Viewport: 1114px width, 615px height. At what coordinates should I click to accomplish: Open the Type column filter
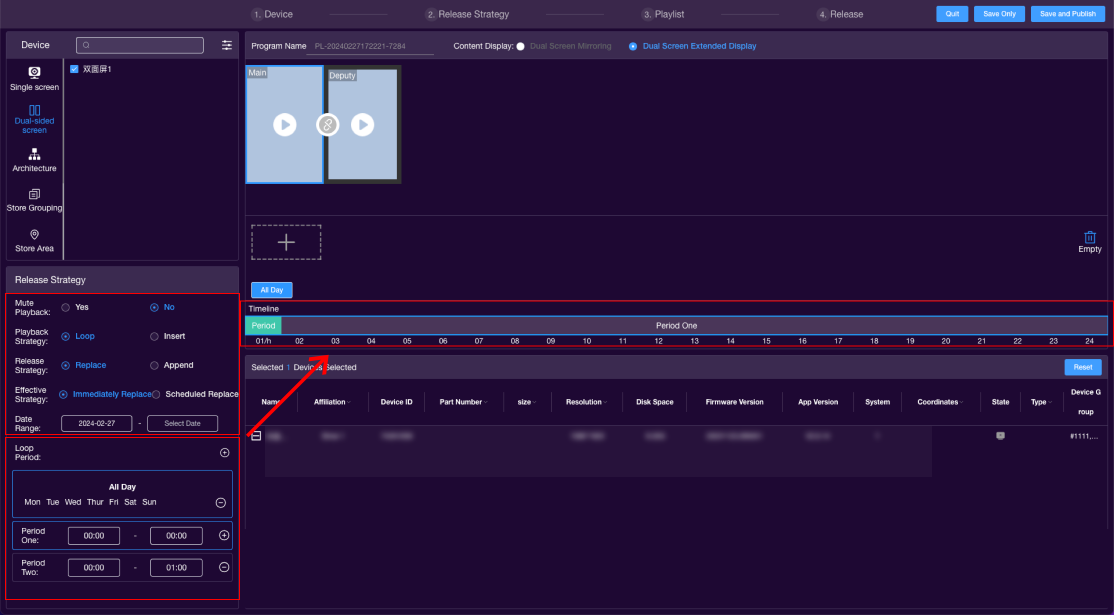click(x=1050, y=403)
